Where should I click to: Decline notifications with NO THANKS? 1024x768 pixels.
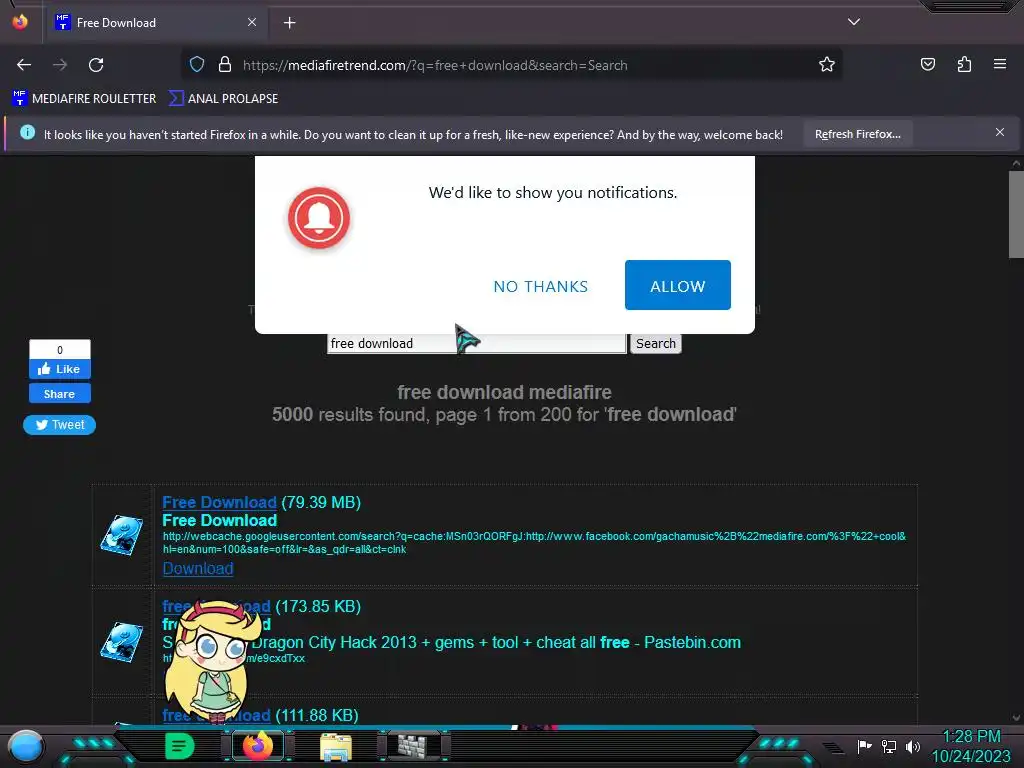(x=540, y=286)
